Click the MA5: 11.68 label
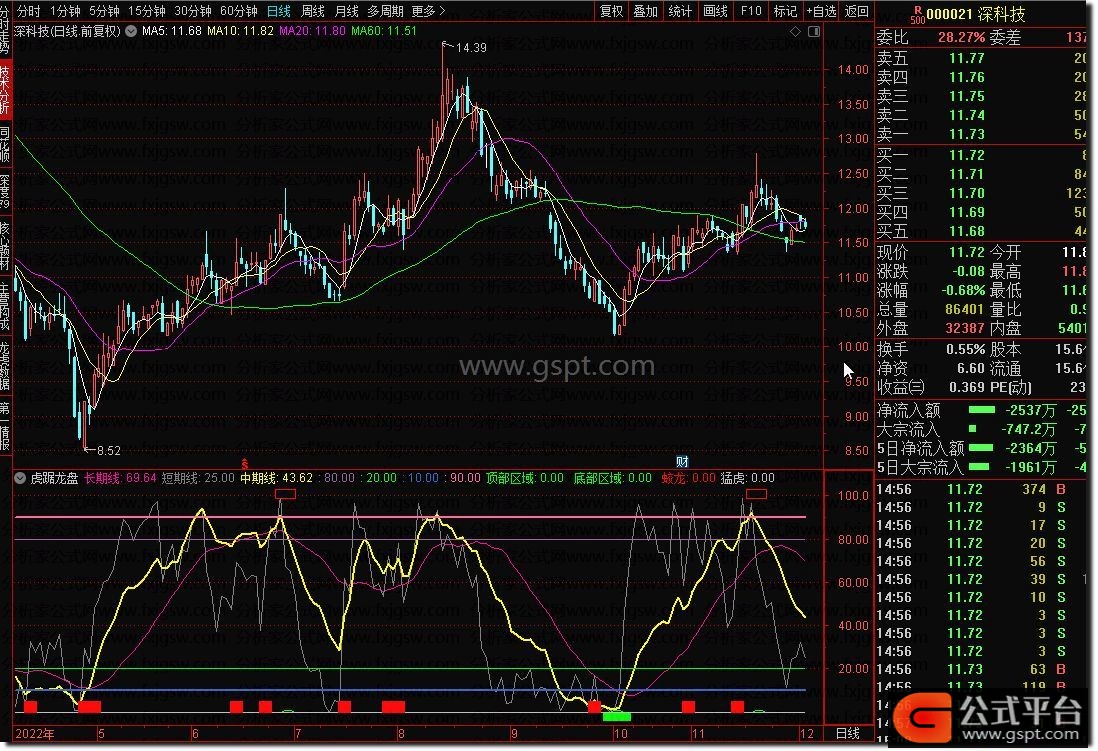This screenshot has height=751, width=1098. click(x=172, y=31)
